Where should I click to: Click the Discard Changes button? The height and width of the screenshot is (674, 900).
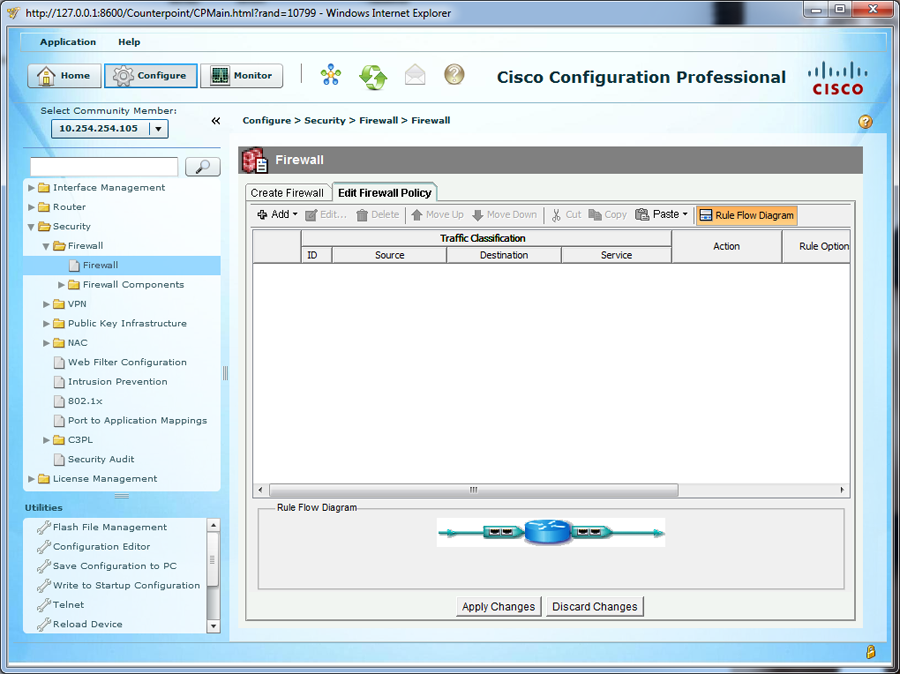pyautogui.click(x=595, y=607)
